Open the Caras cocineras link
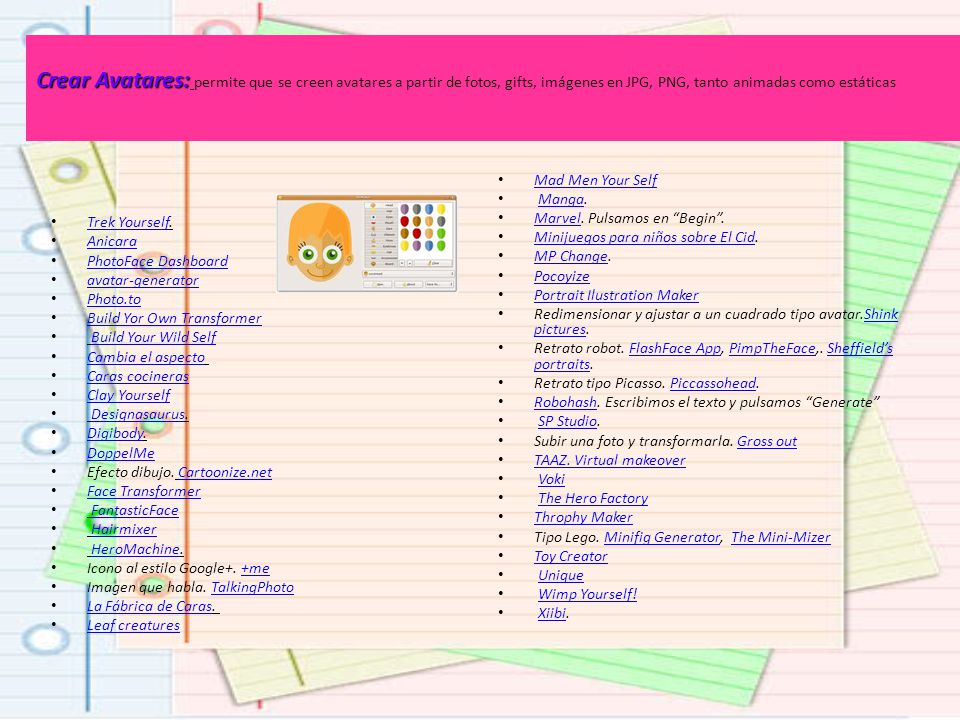Image resolution: width=960 pixels, height=720 pixels. tap(138, 376)
